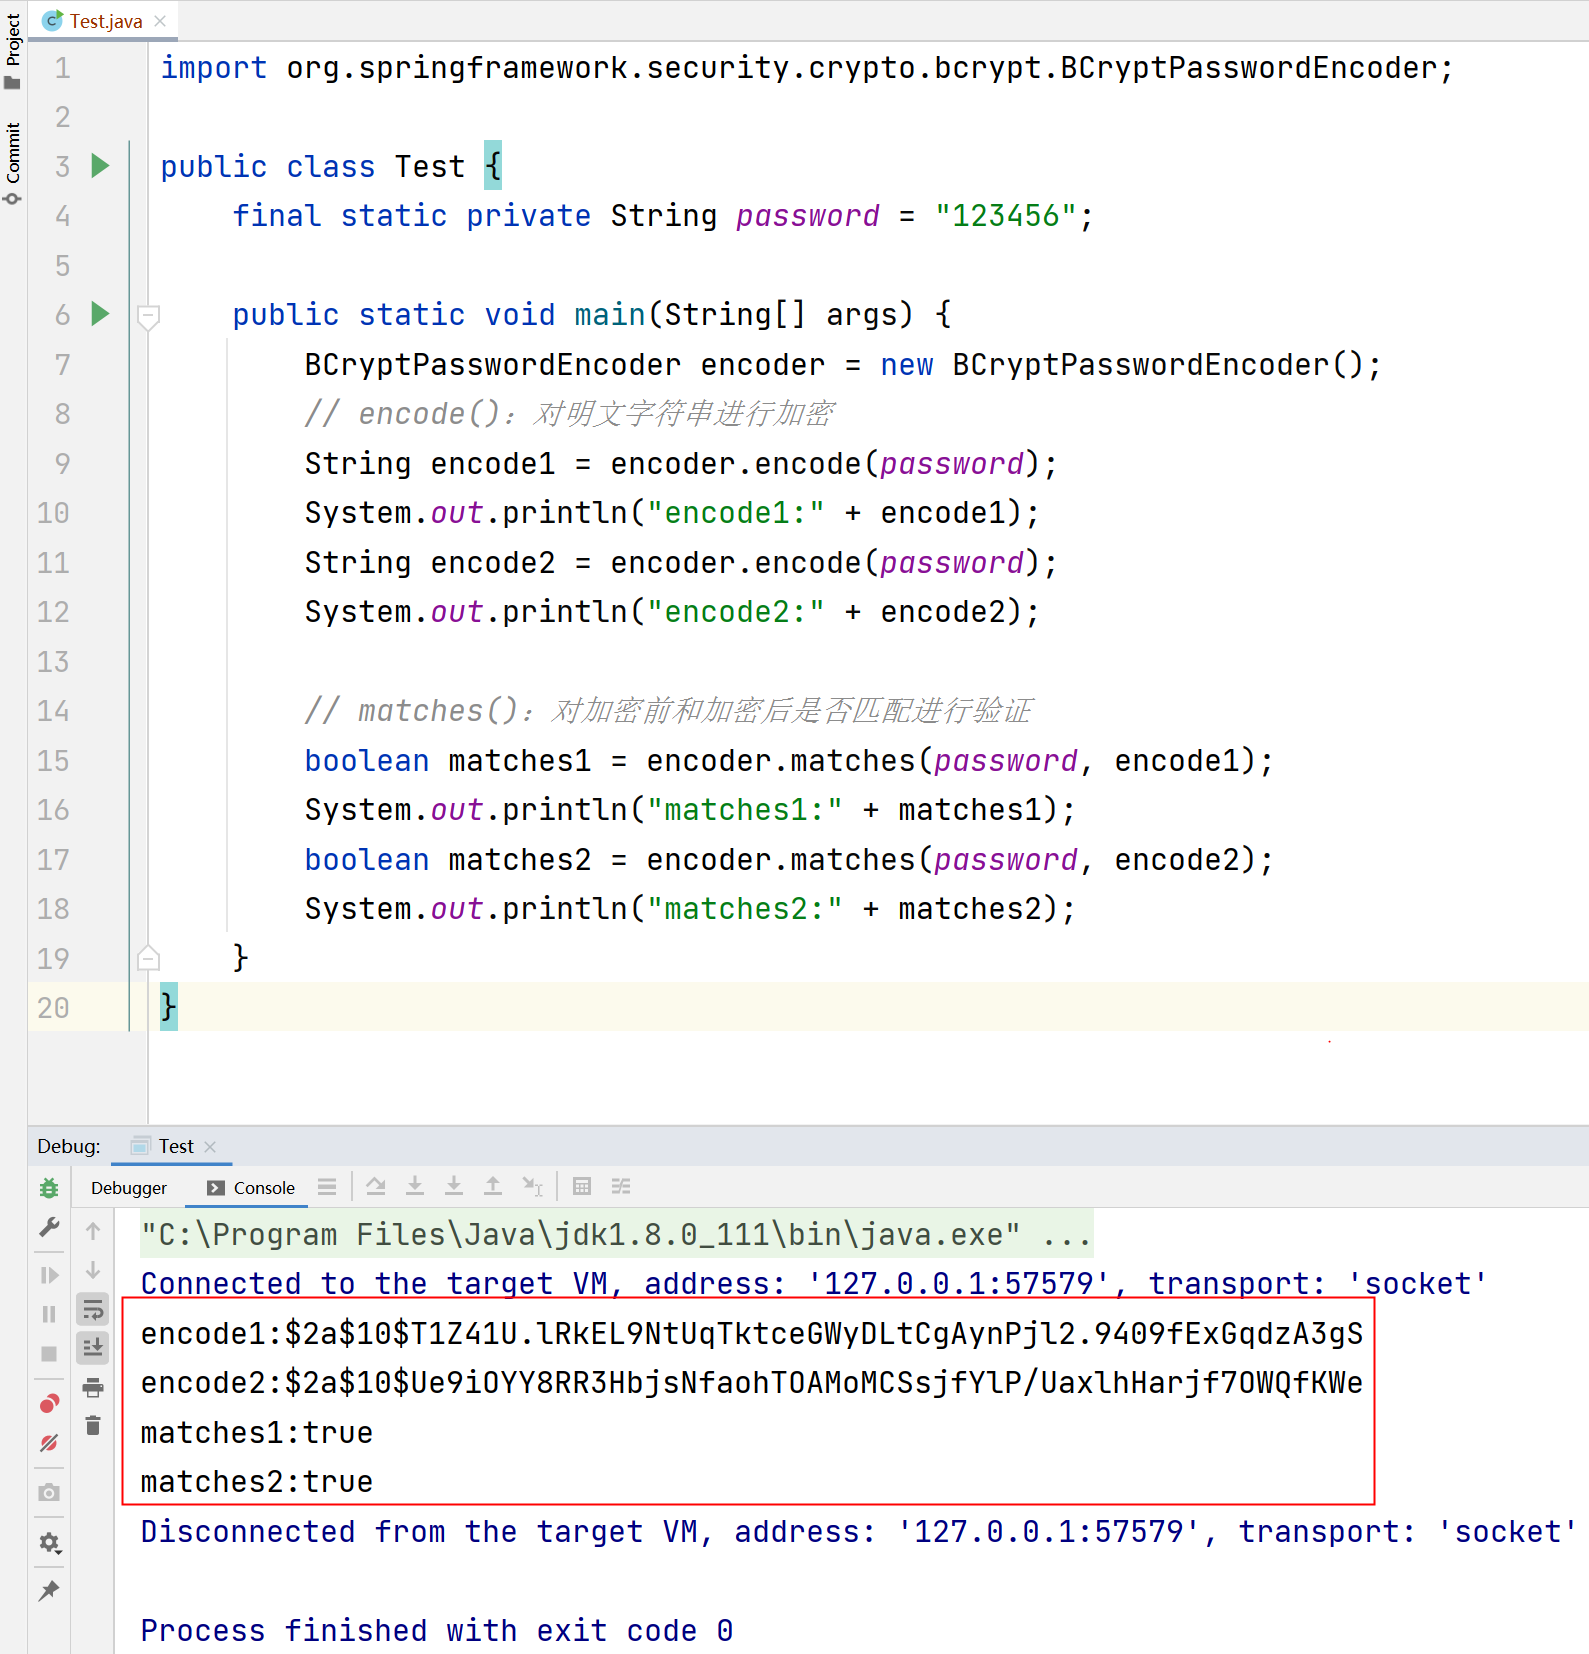Open debug settings gear dropdown
Image resolution: width=1589 pixels, height=1654 pixels.
[x=49, y=1543]
